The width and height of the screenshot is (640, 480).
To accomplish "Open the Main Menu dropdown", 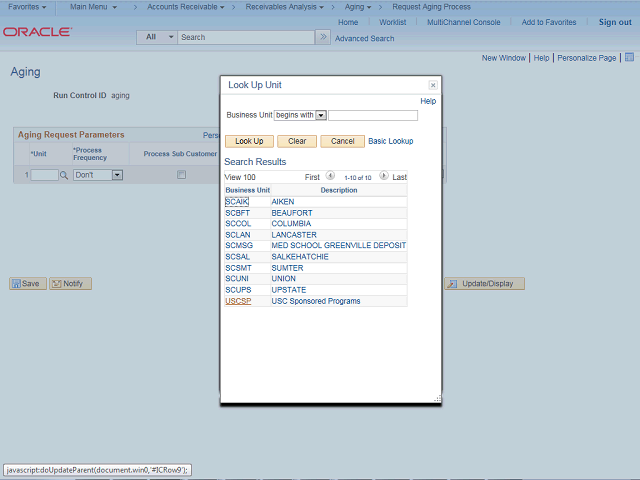I will click(x=93, y=7).
